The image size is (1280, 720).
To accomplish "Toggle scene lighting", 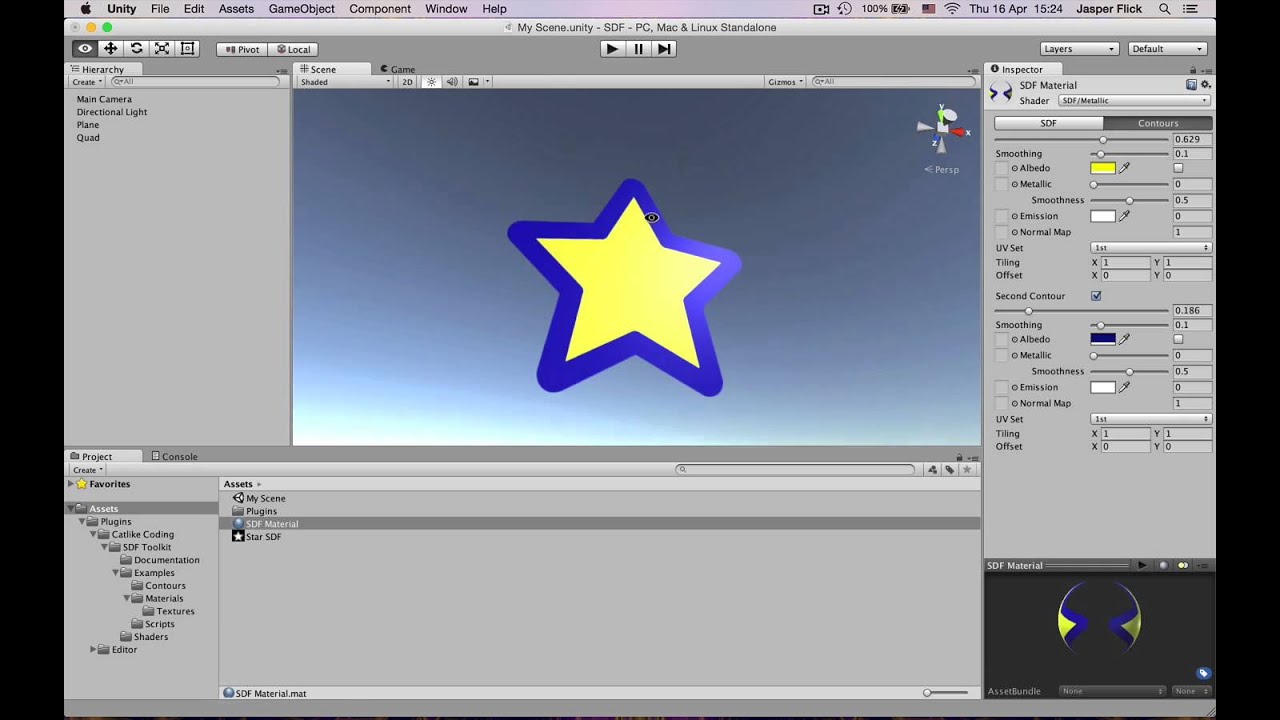I will [x=430, y=81].
